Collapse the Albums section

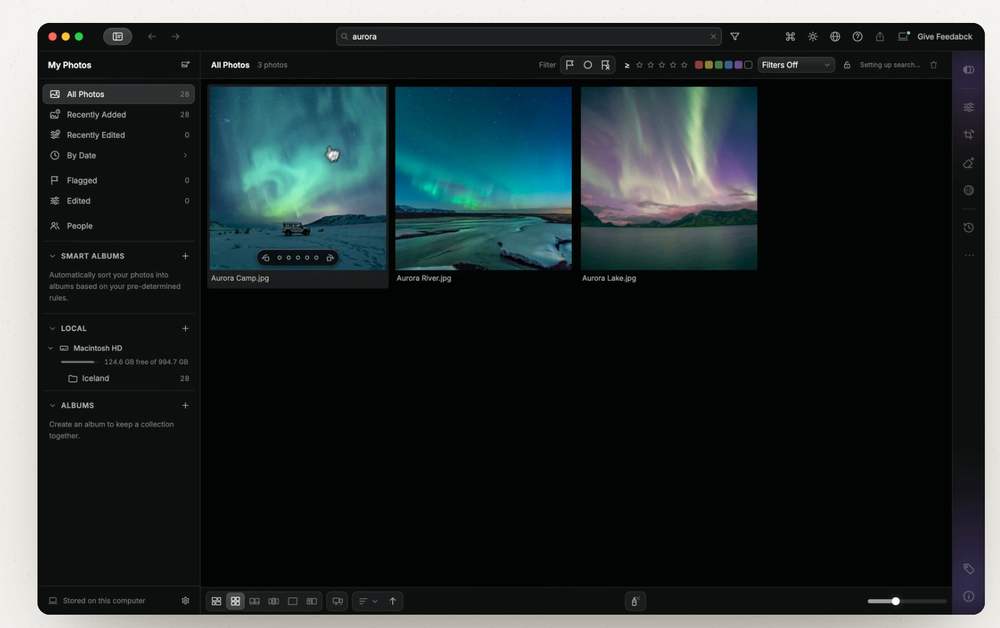[x=52, y=405]
